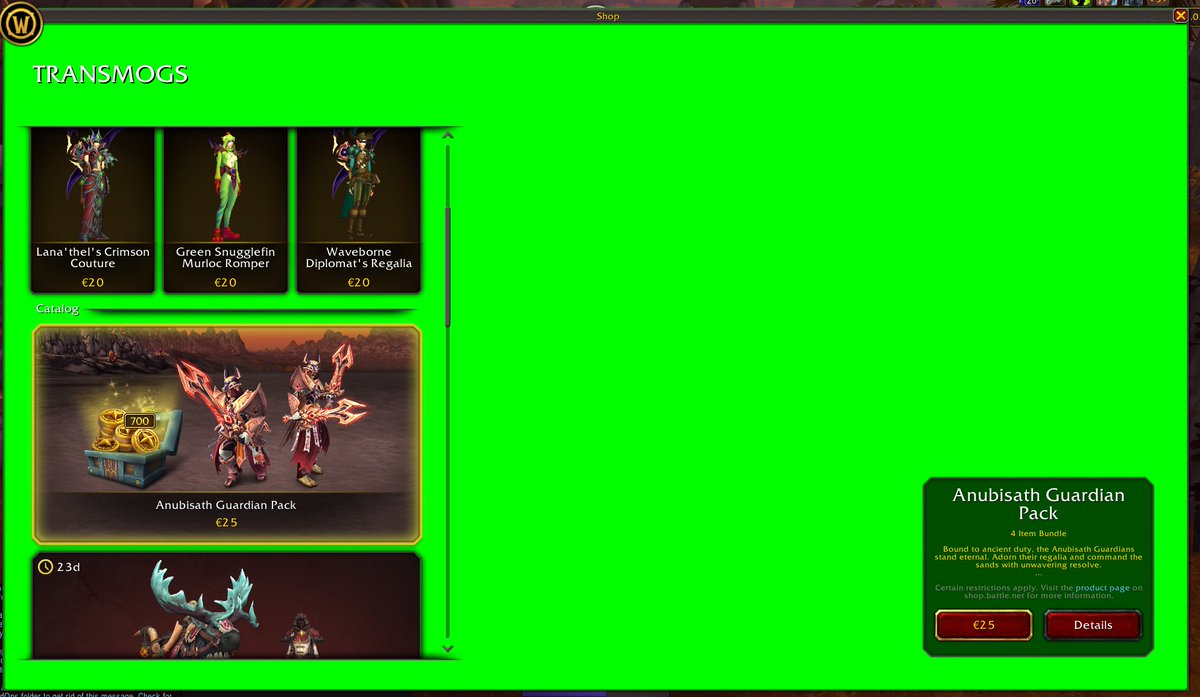Click the scroll down arrow of the catalog list

point(448,649)
